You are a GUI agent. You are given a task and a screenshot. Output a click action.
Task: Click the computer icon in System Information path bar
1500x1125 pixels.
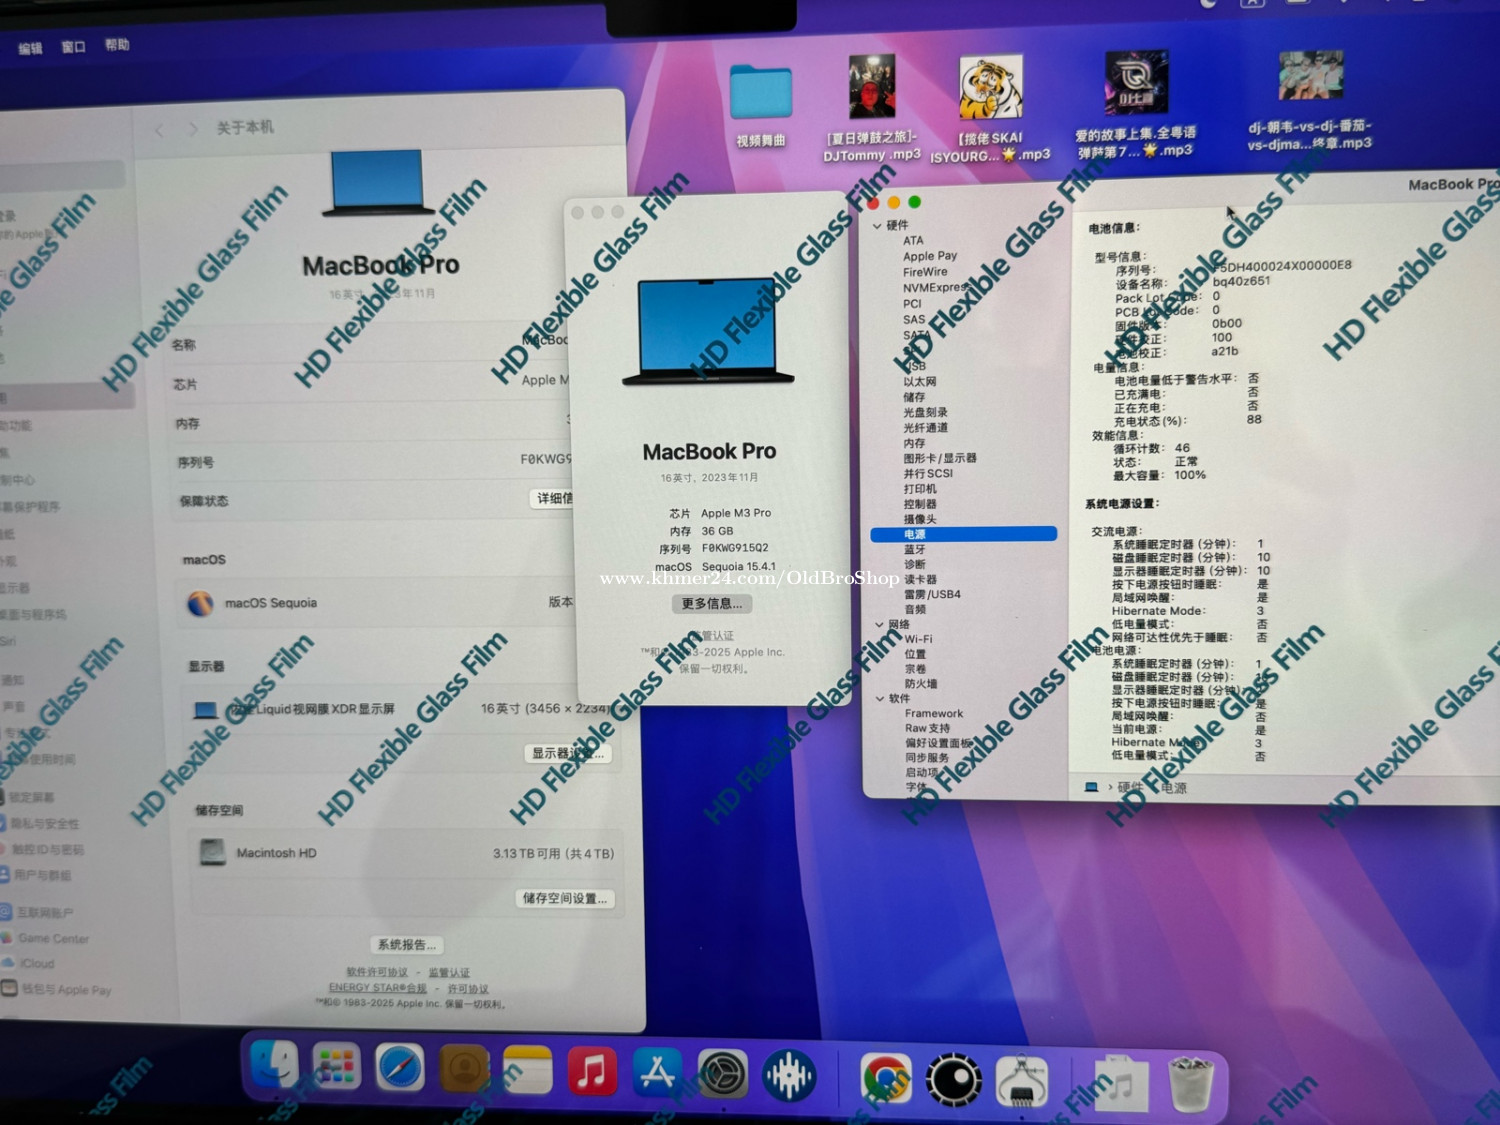coord(1091,787)
